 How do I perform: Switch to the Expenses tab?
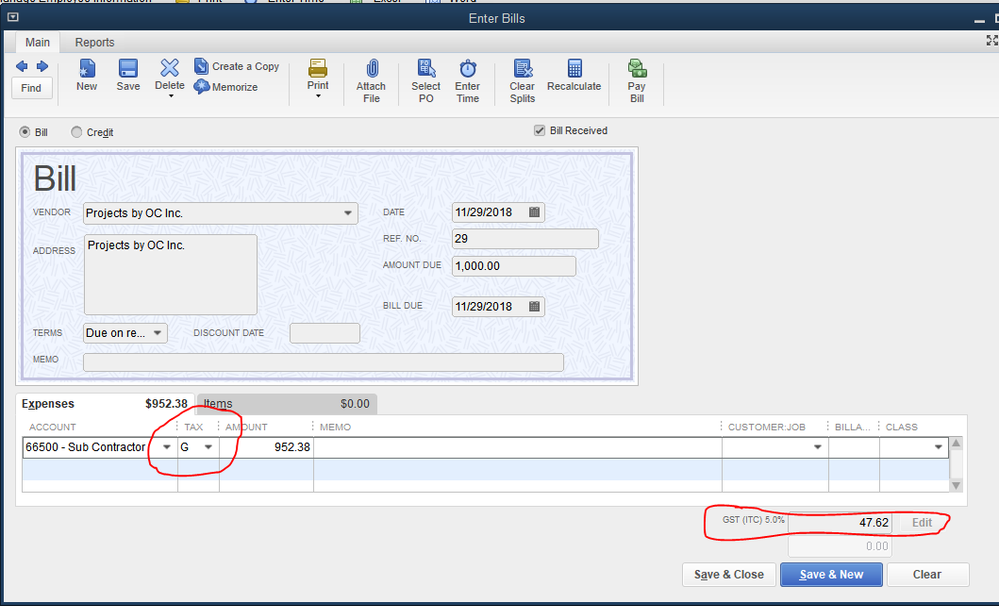(104, 403)
